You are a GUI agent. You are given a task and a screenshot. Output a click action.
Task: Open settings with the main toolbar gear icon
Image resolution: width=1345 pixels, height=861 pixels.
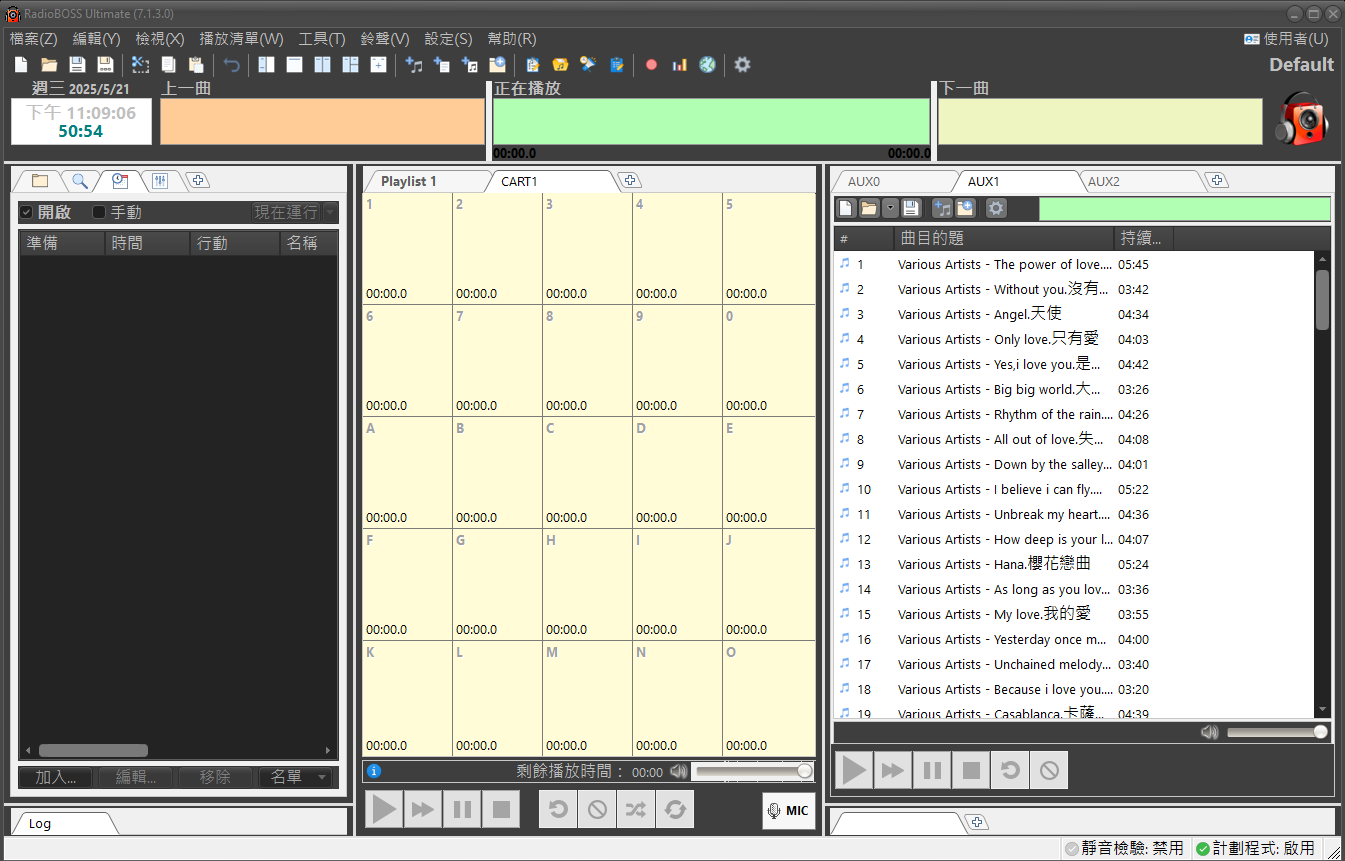742,65
